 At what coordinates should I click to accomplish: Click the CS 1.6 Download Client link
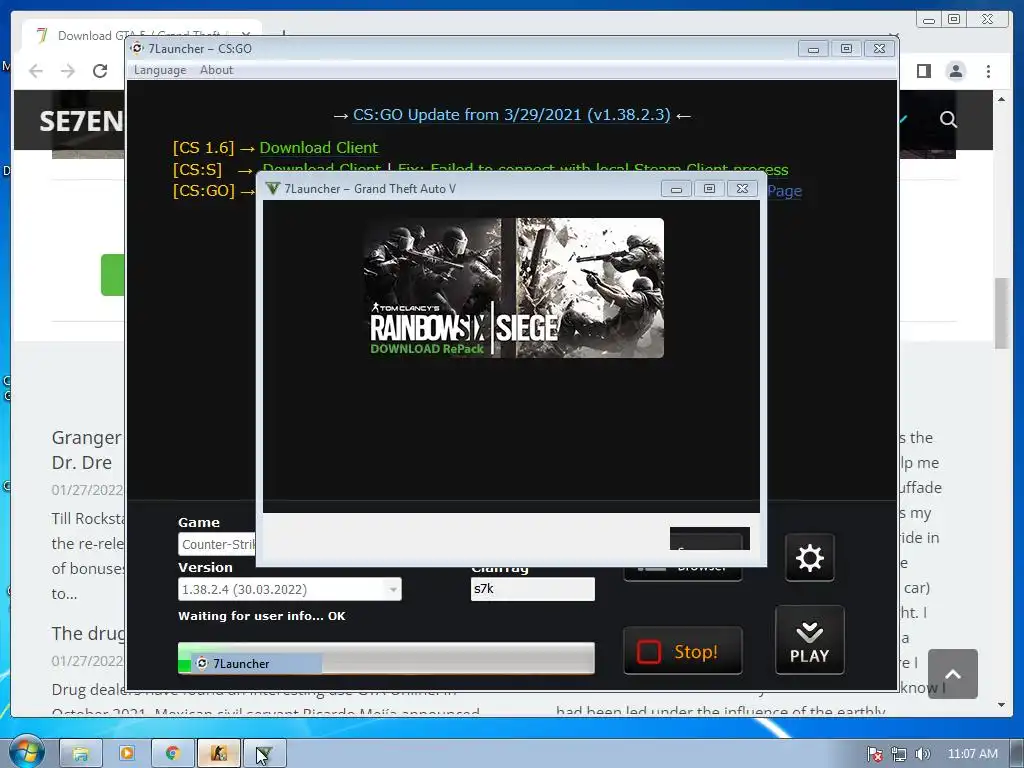tap(319, 148)
